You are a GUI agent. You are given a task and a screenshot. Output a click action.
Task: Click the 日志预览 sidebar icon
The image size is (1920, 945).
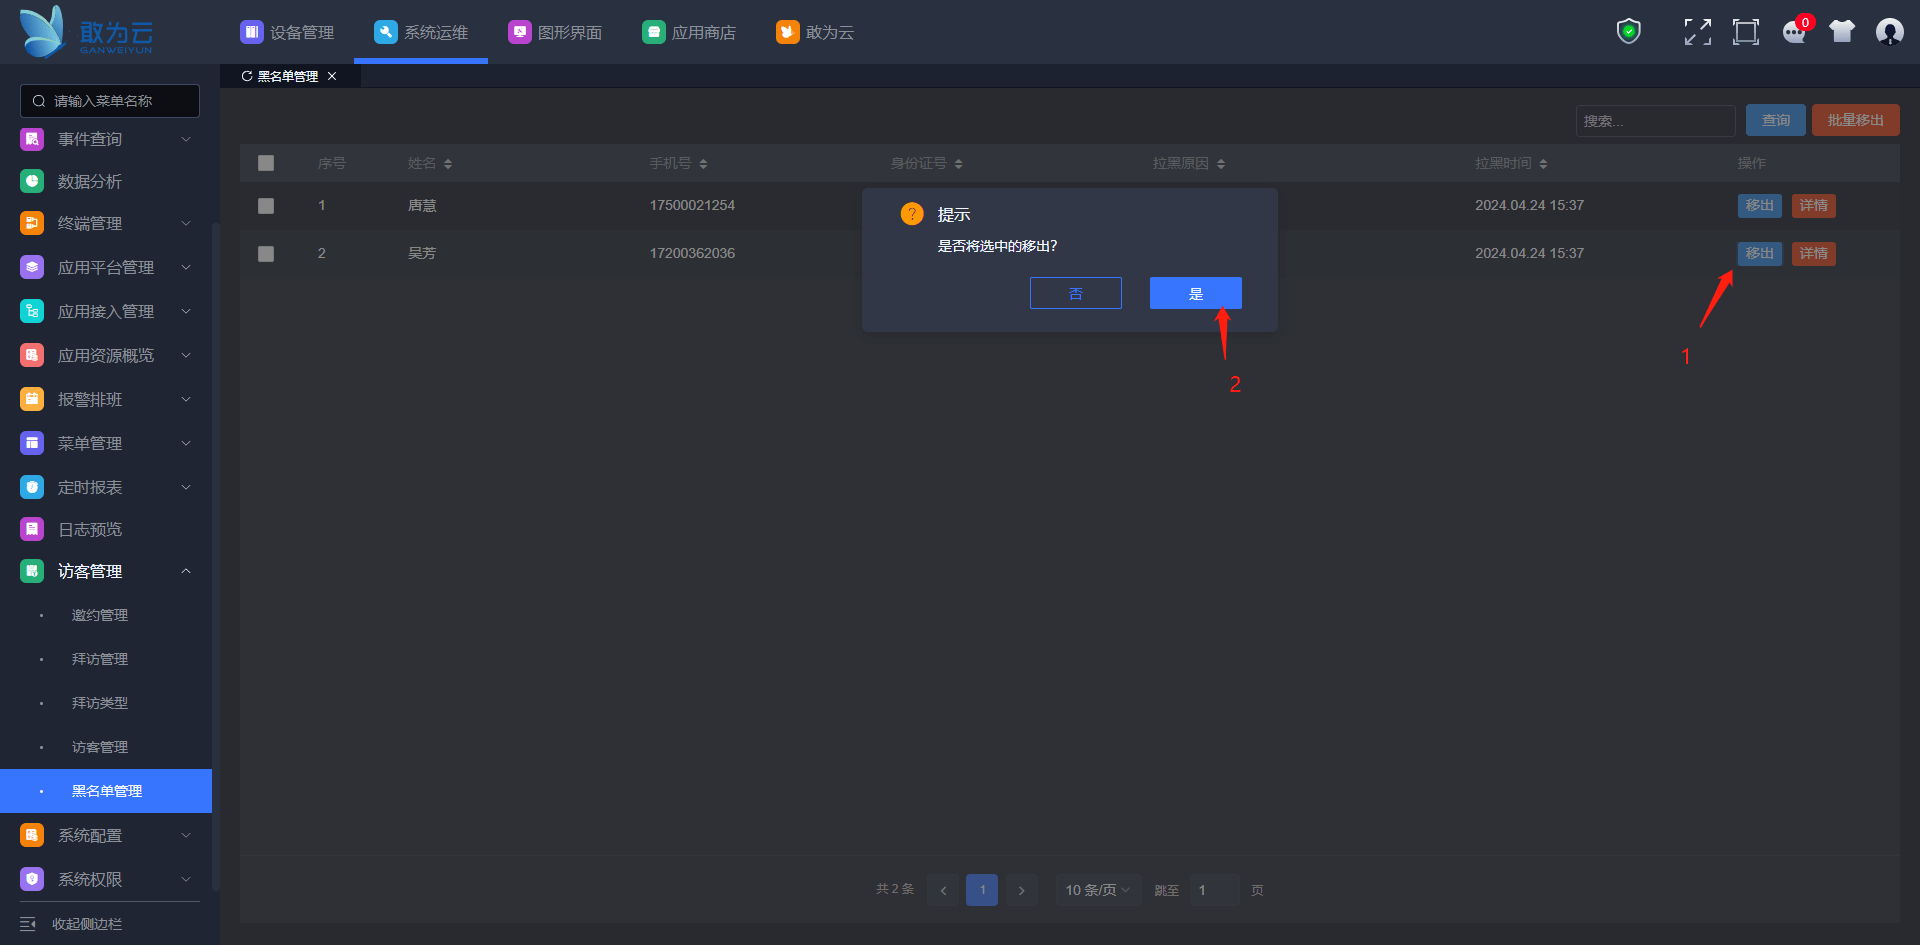click(32, 529)
